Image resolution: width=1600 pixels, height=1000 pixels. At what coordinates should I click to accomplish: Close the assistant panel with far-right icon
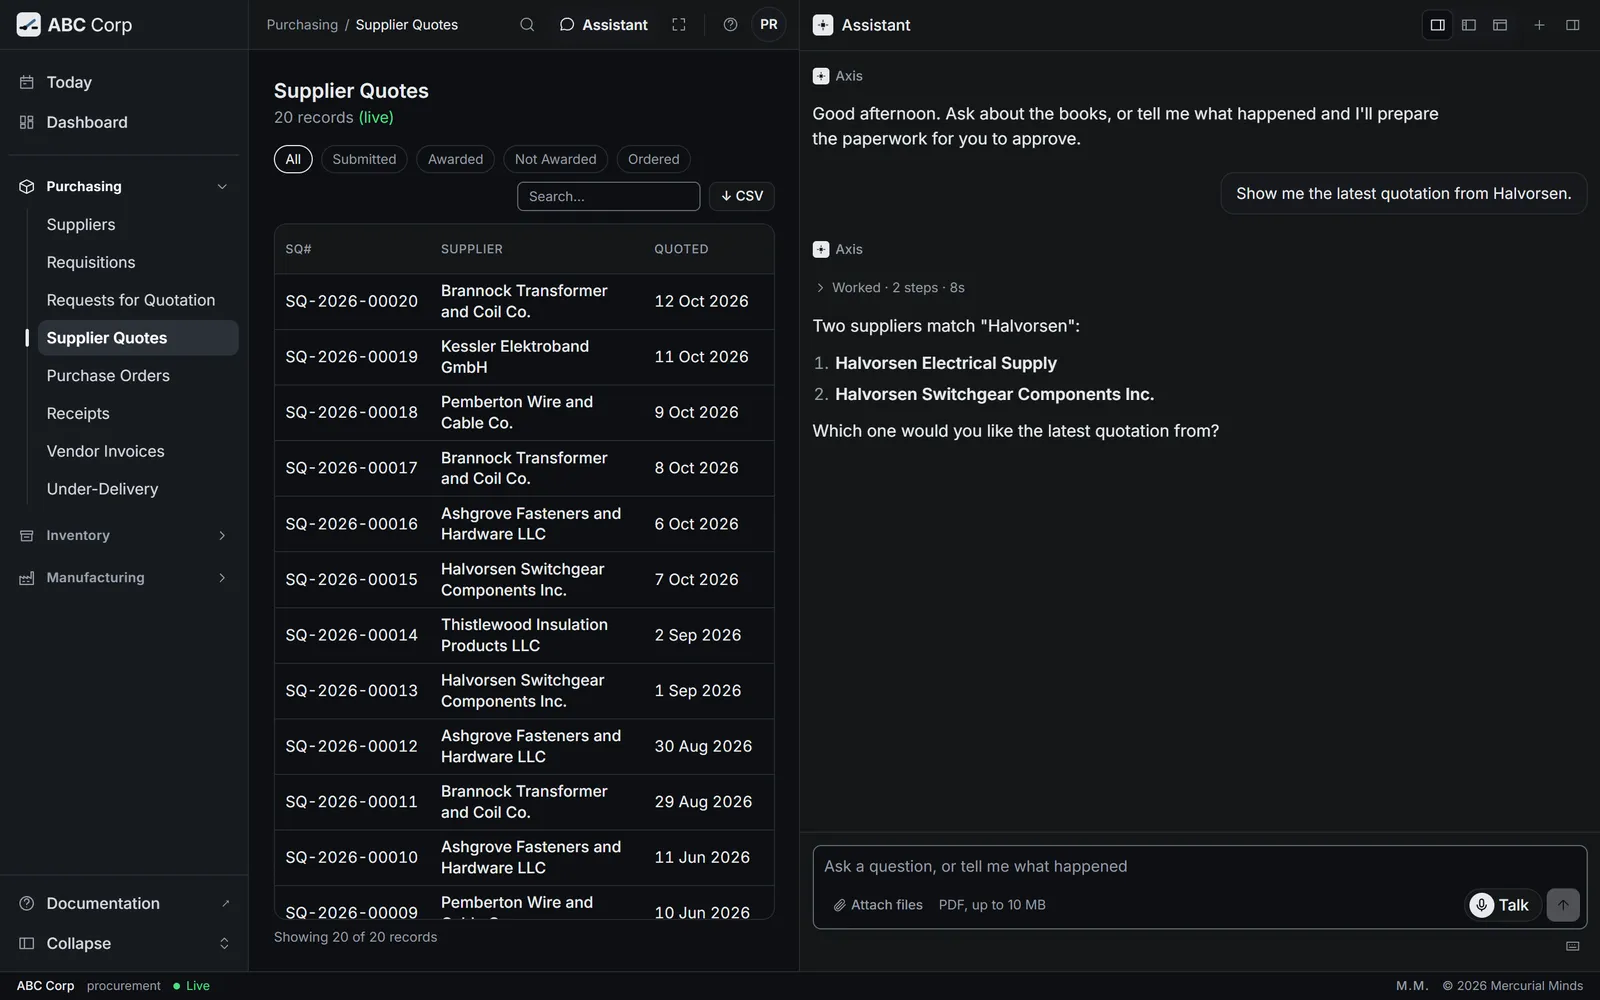[x=1573, y=25]
